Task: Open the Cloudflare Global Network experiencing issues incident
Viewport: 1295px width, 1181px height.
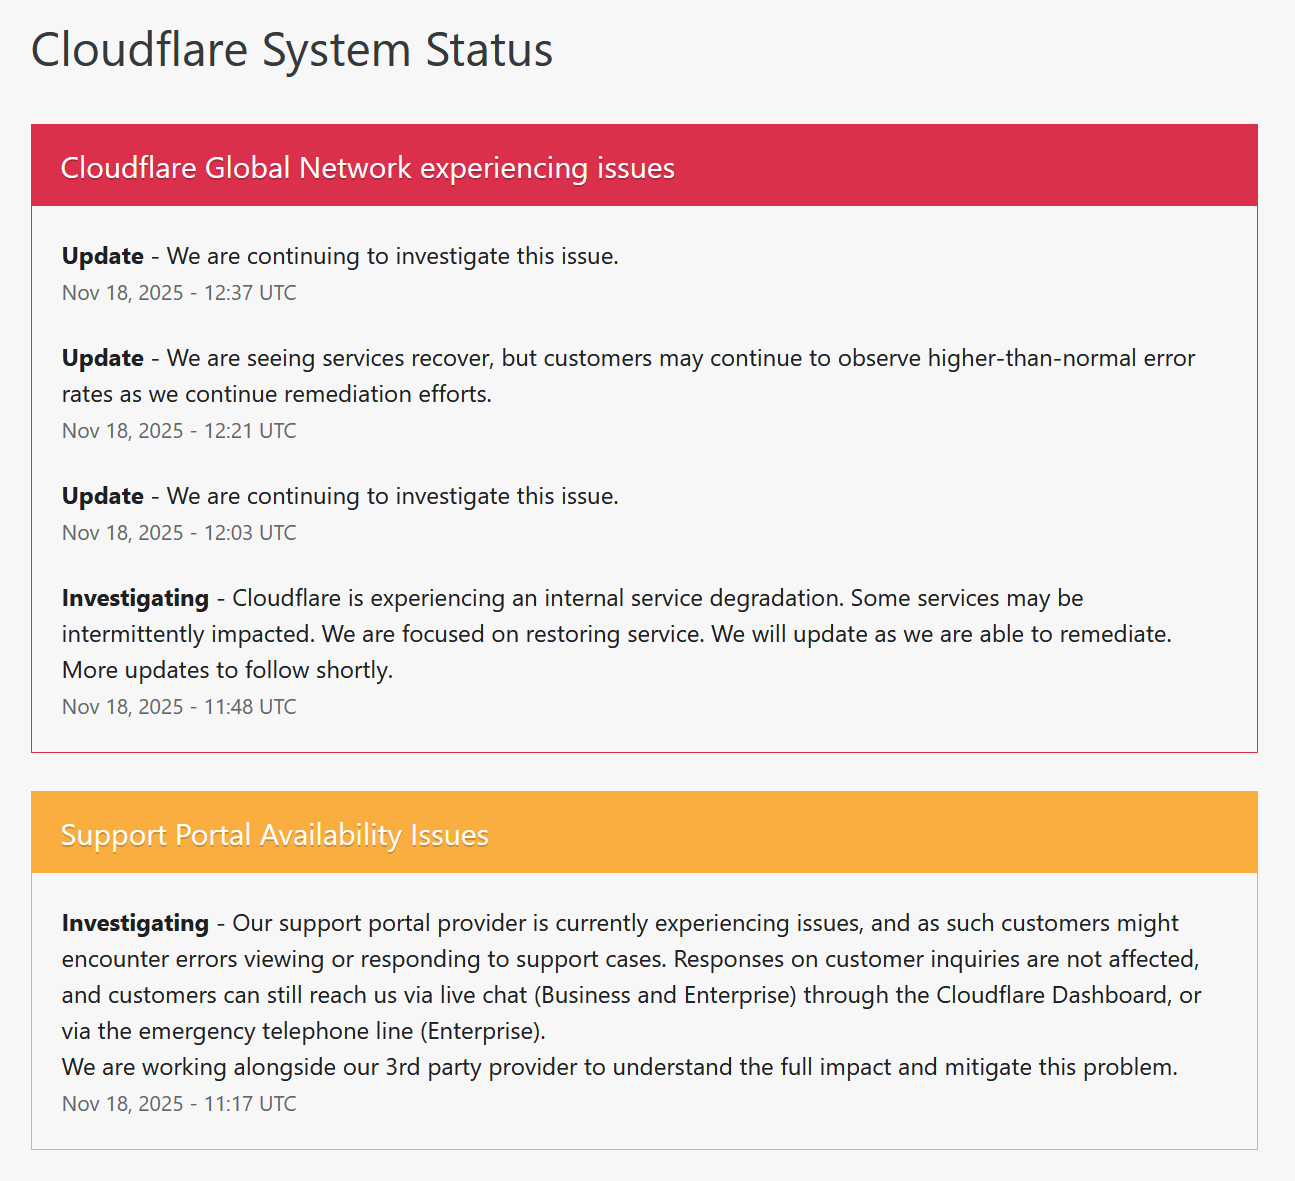Action: click(367, 168)
